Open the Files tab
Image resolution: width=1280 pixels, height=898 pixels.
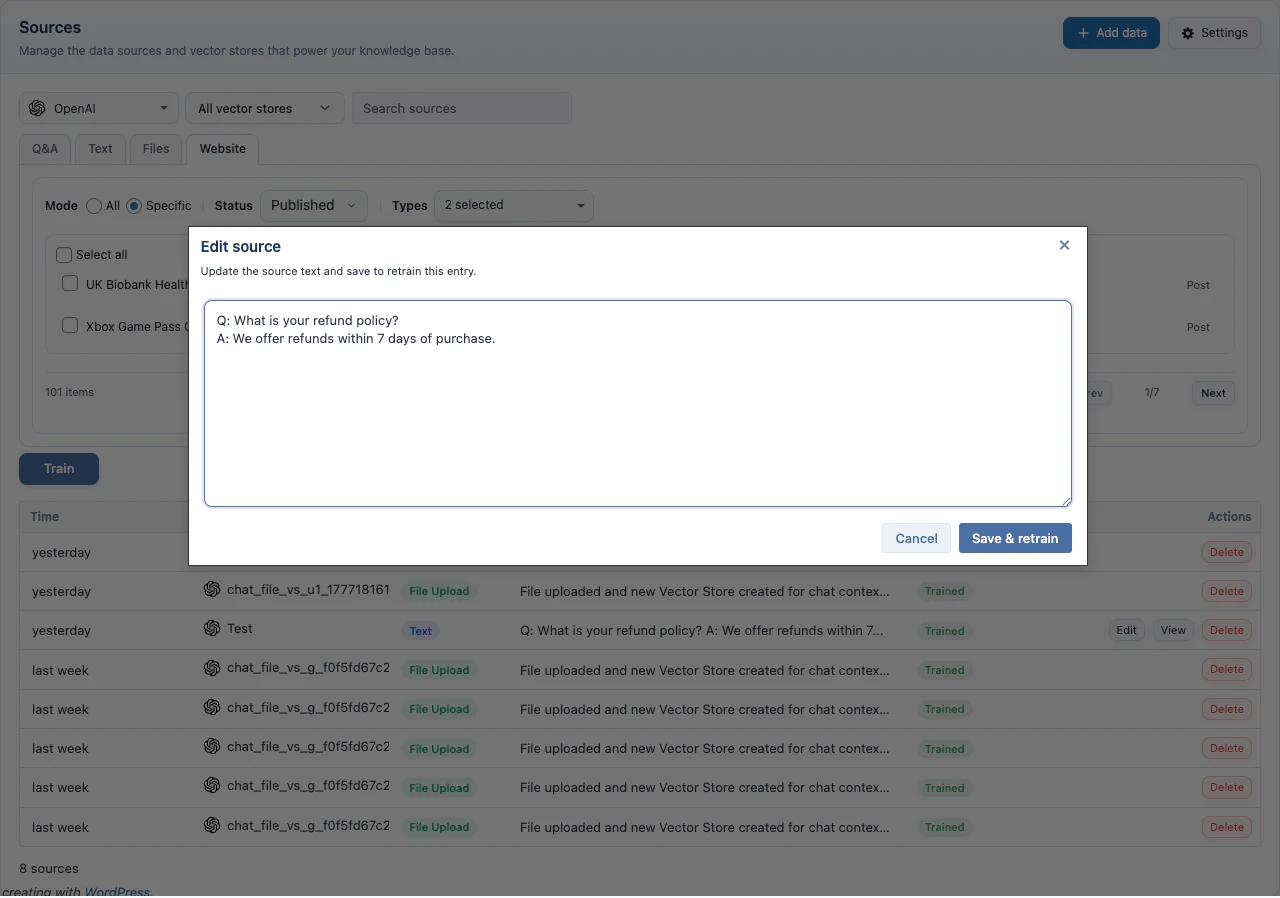coord(155,148)
